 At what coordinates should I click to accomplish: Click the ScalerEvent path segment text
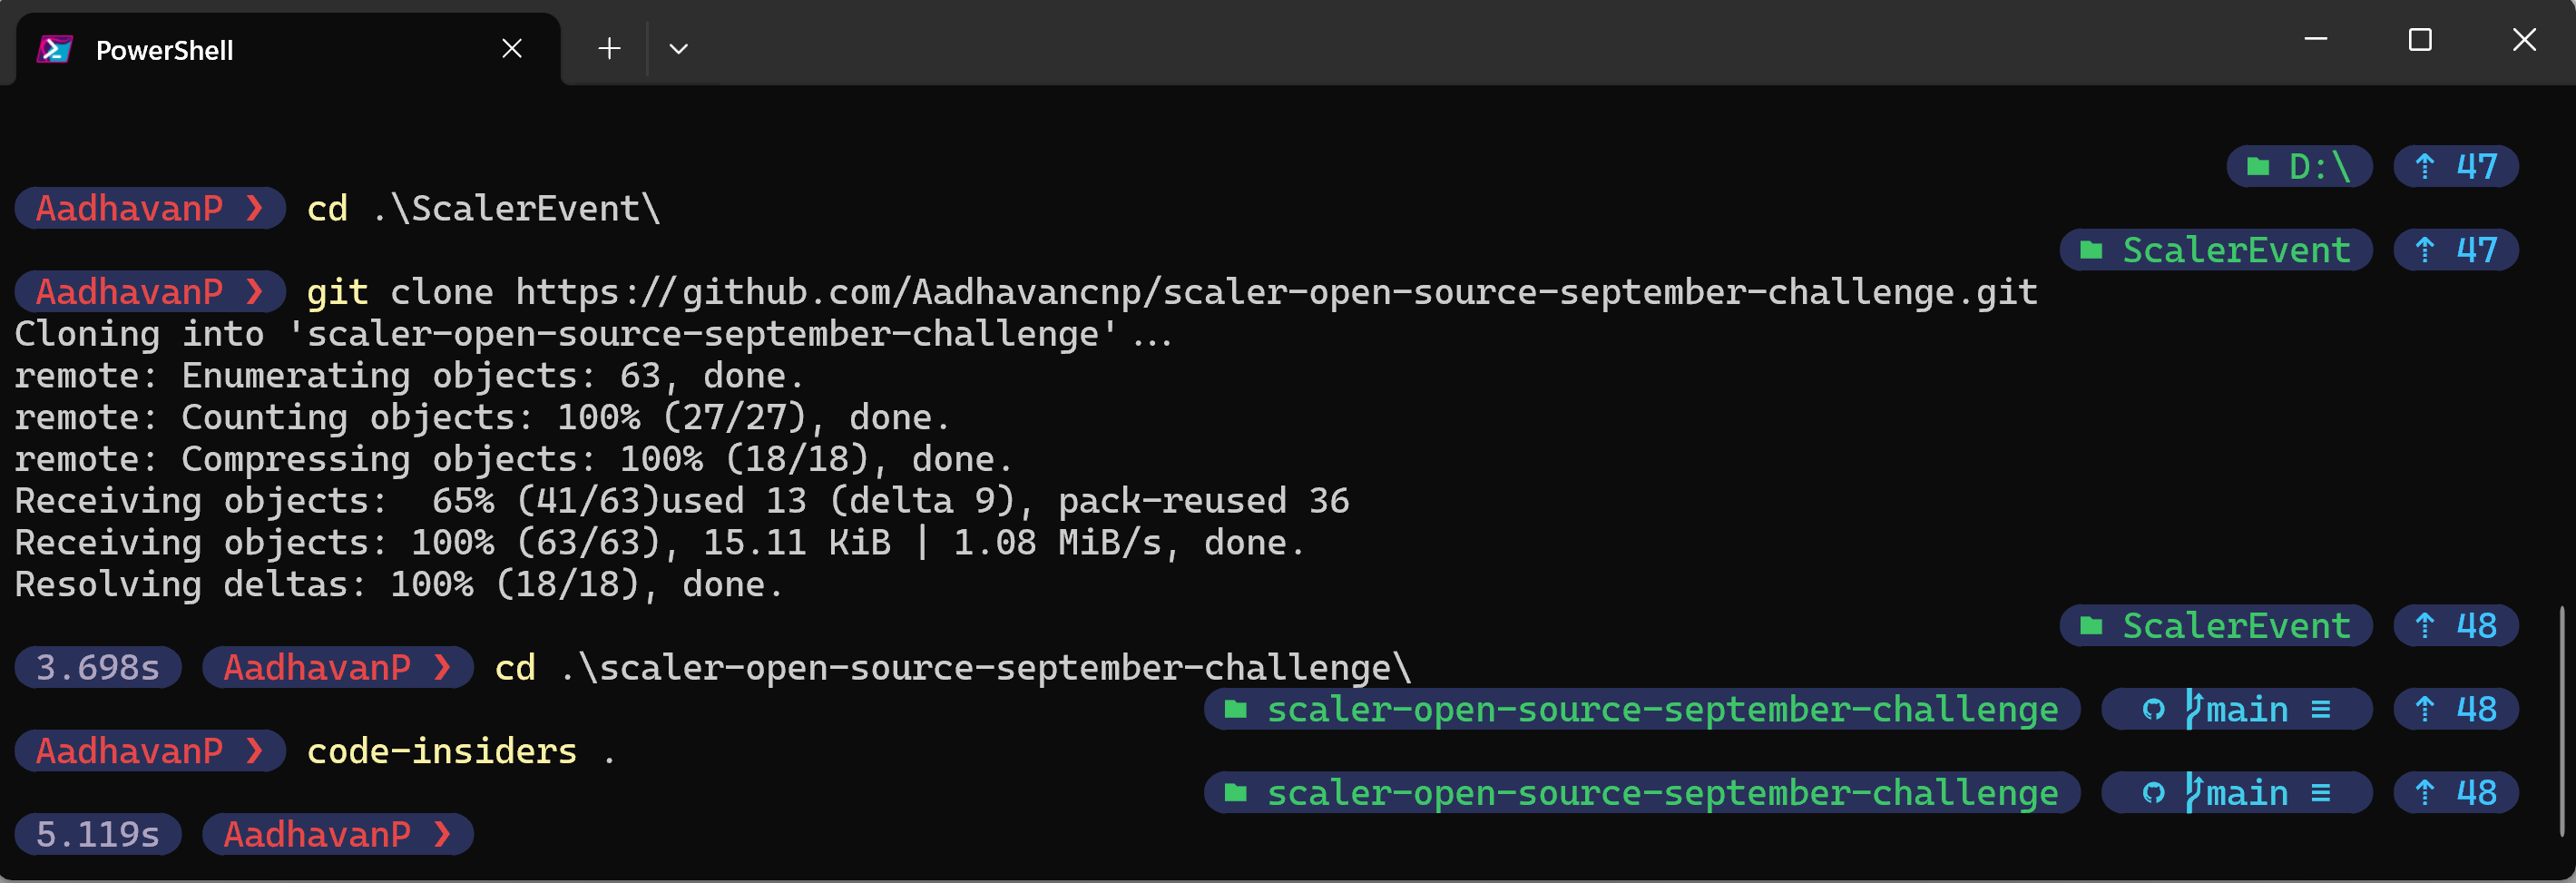(x=2235, y=249)
